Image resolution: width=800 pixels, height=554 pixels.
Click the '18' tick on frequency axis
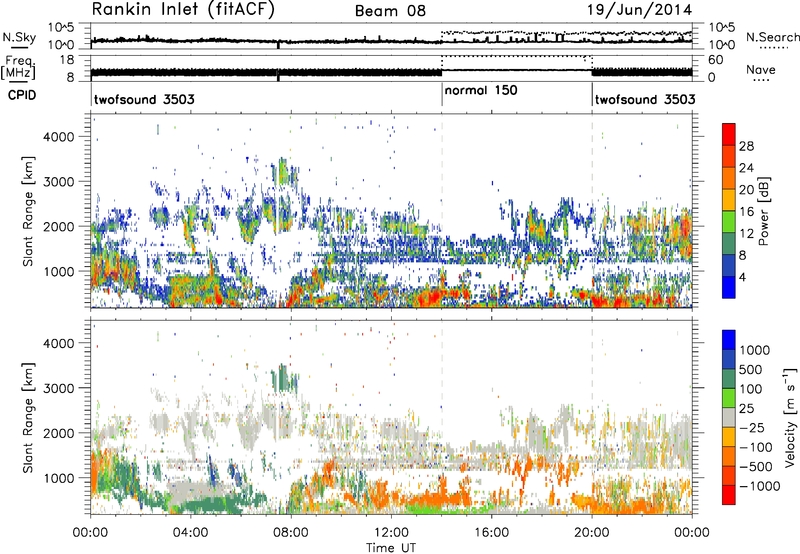67,60
